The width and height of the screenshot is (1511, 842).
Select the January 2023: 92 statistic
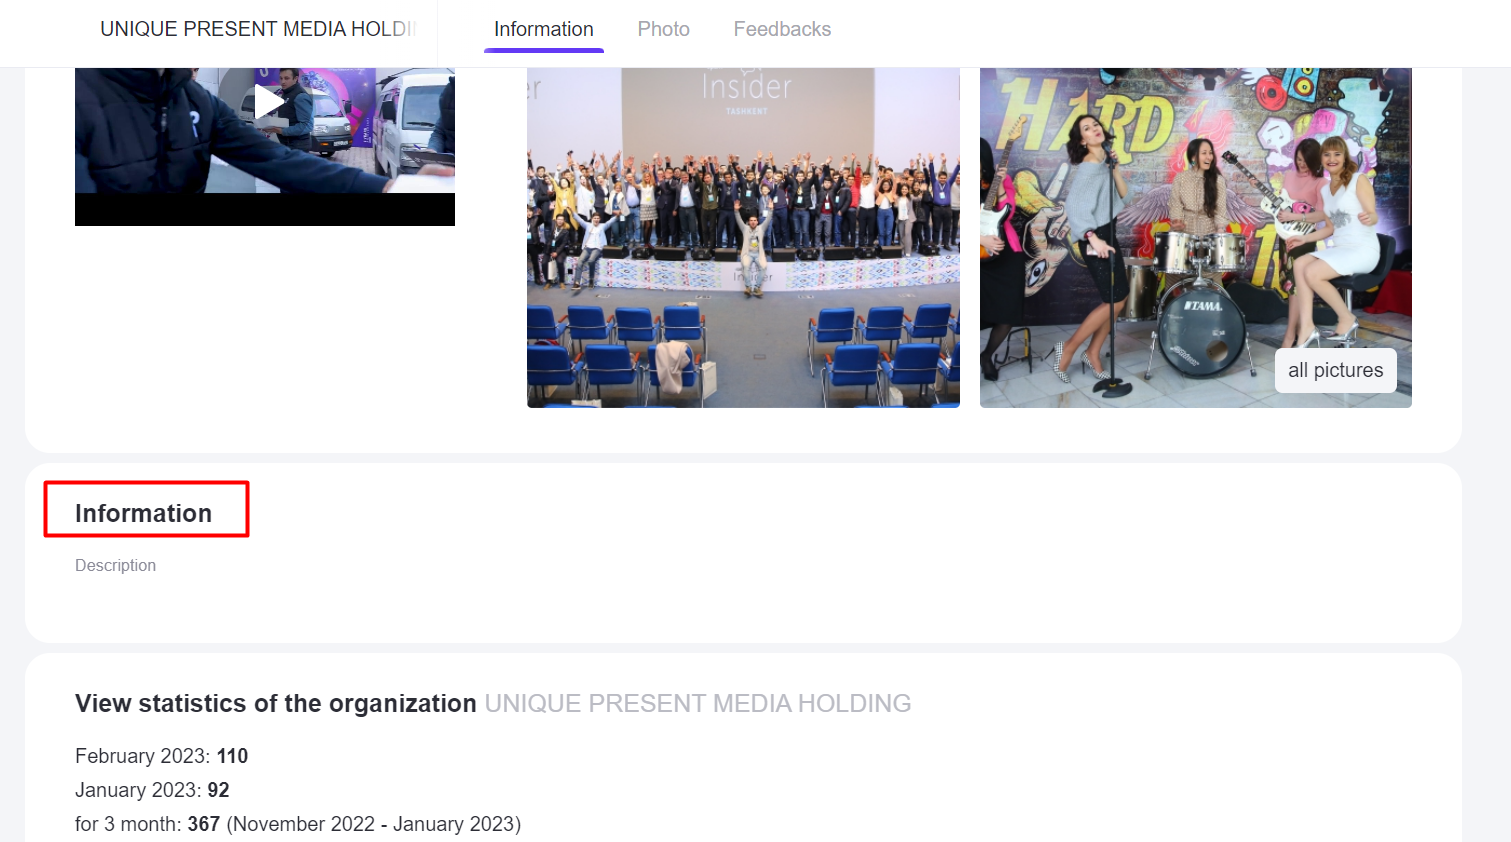point(152,790)
